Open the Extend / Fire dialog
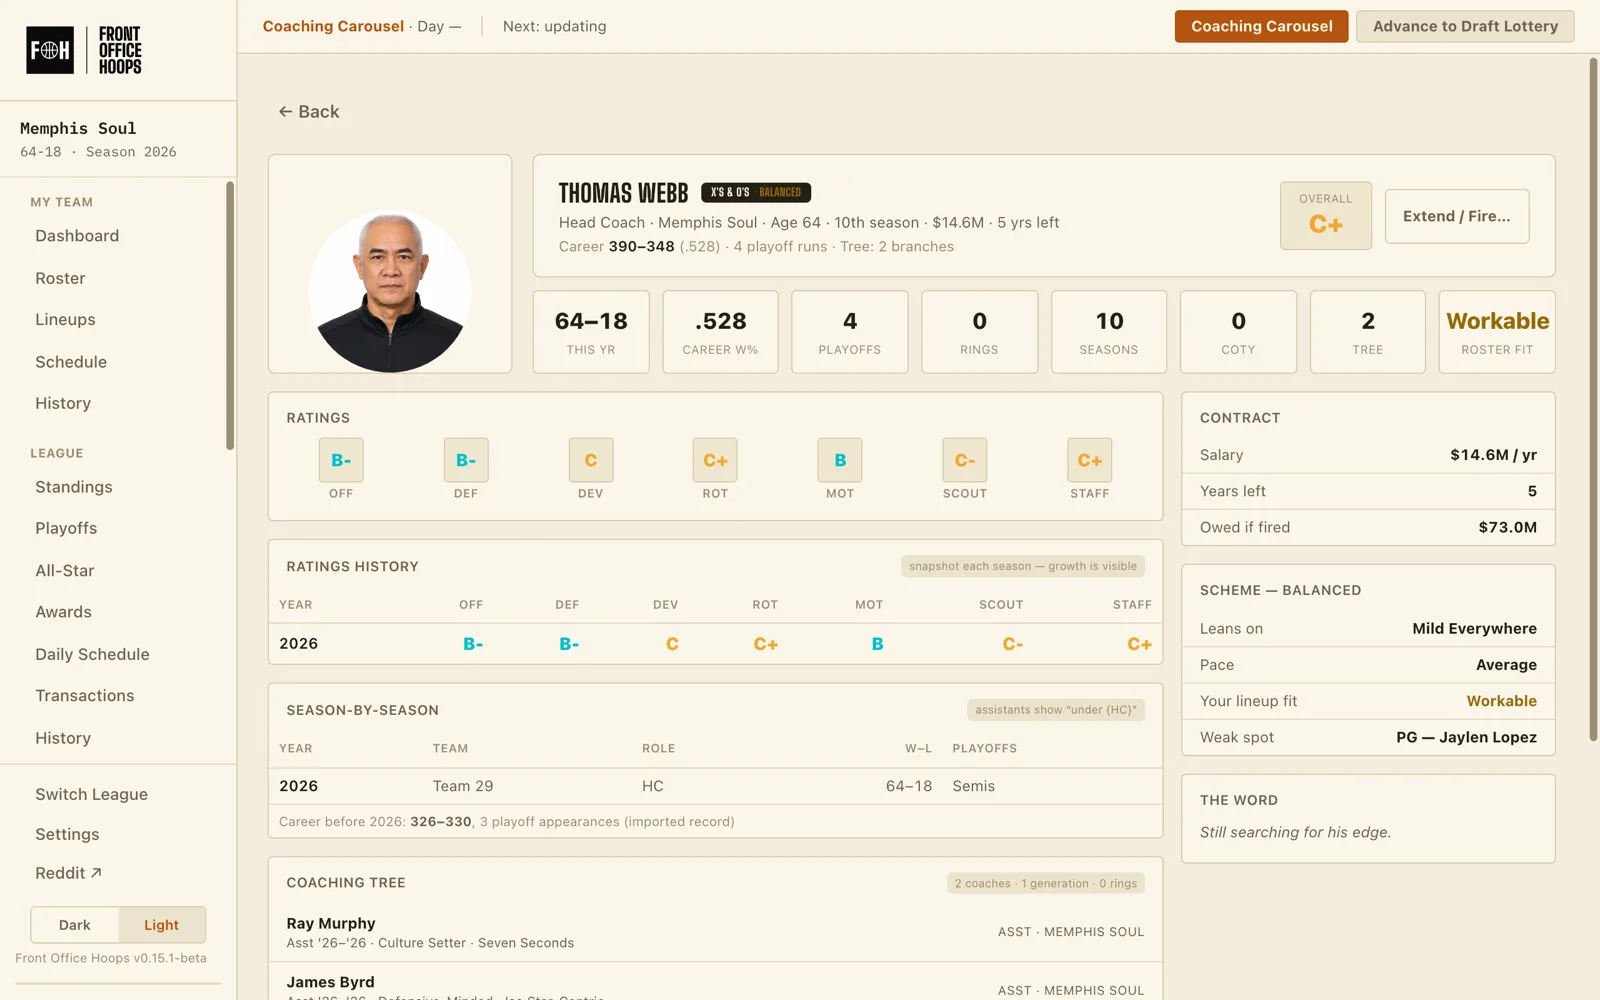Viewport: 1600px width, 1000px height. click(1456, 216)
